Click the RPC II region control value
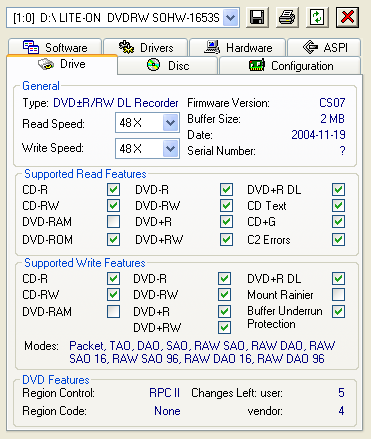 pos(164,393)
